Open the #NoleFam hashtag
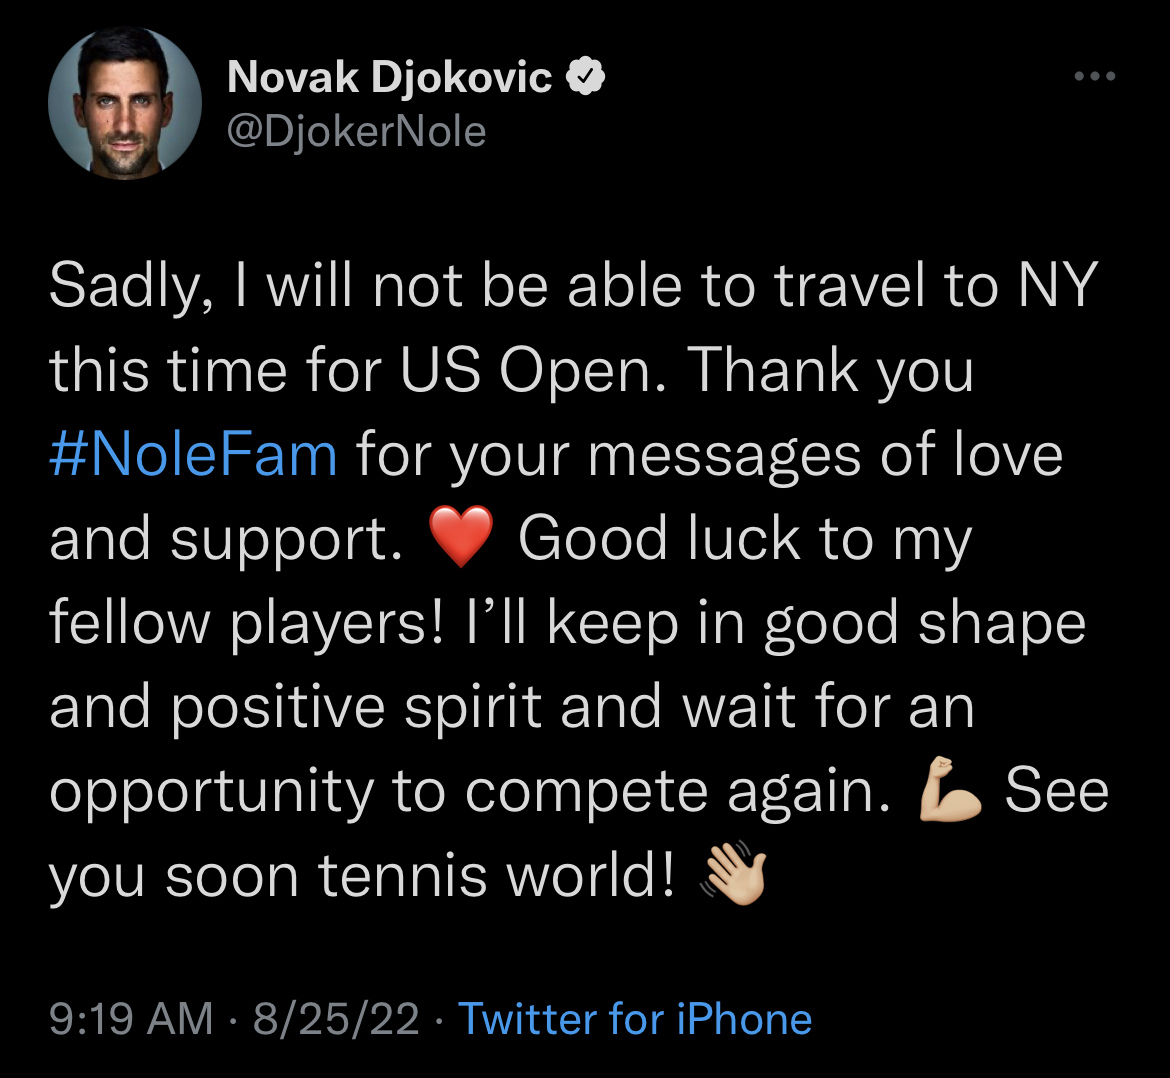1170x1078 pixels. (x=193, y=455)
